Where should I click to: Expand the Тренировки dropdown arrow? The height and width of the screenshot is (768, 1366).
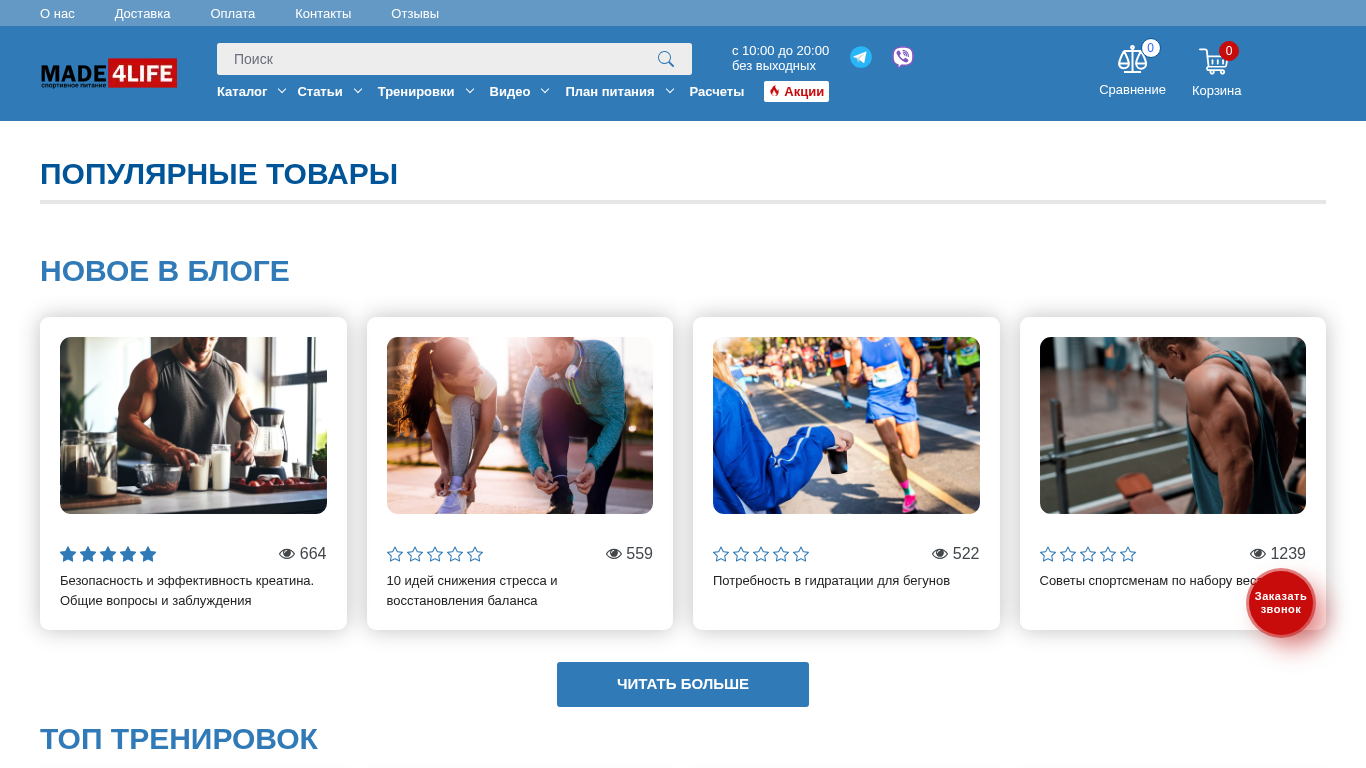coord(470,91)
